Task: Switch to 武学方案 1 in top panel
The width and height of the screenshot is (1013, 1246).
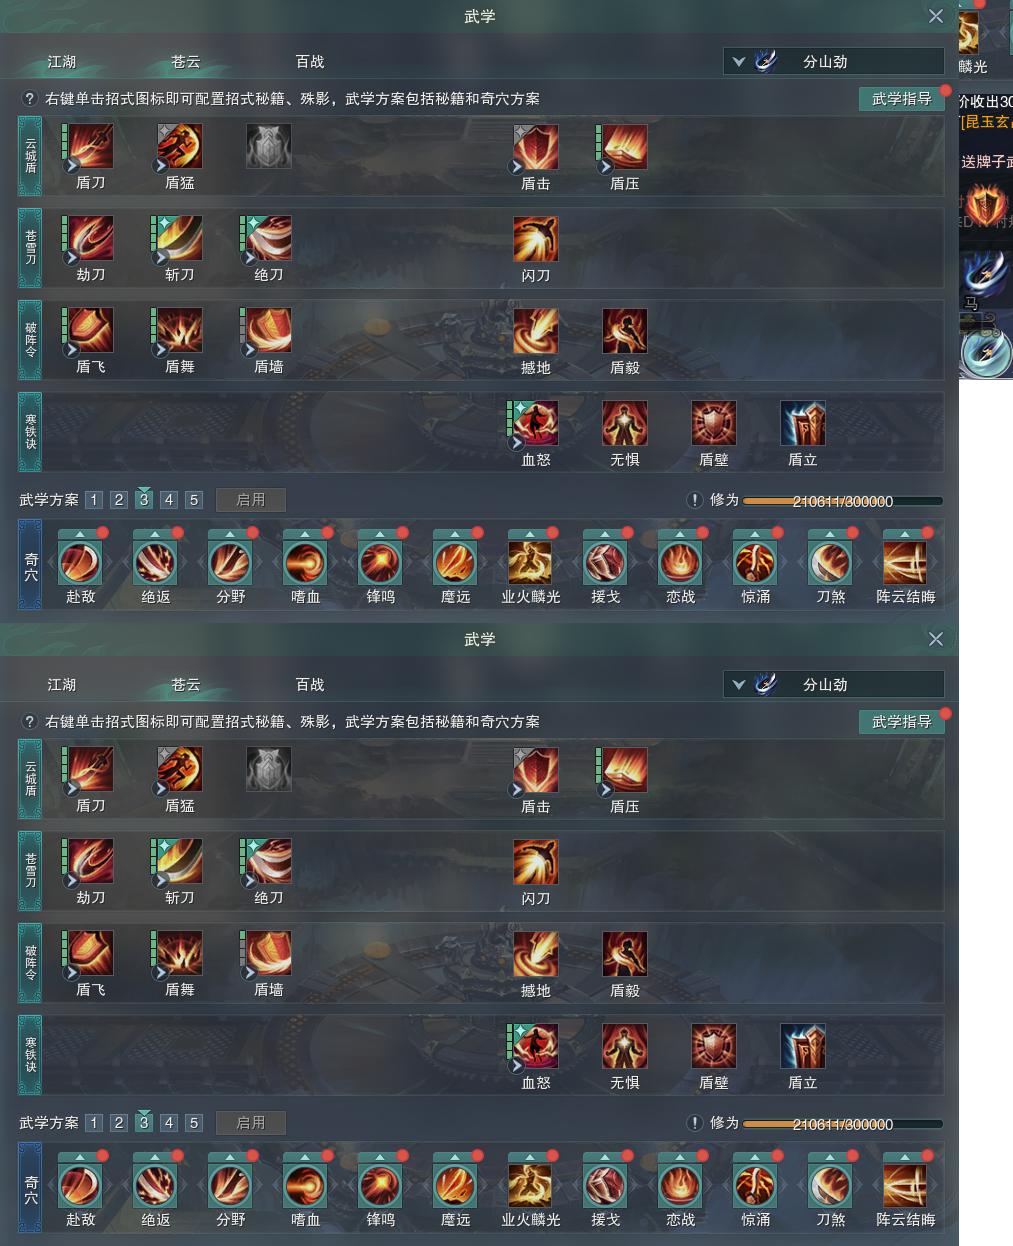Action: [94, 500]
